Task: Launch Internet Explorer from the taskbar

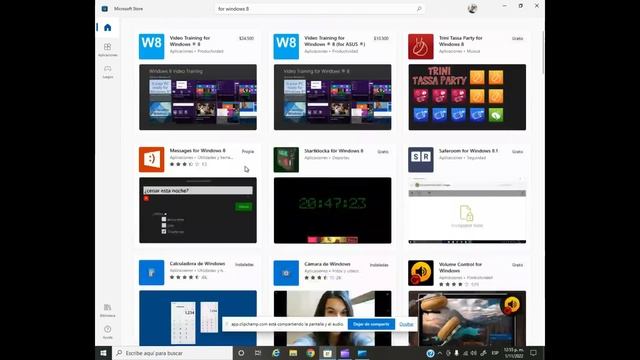Action: (x=276, y=353)
